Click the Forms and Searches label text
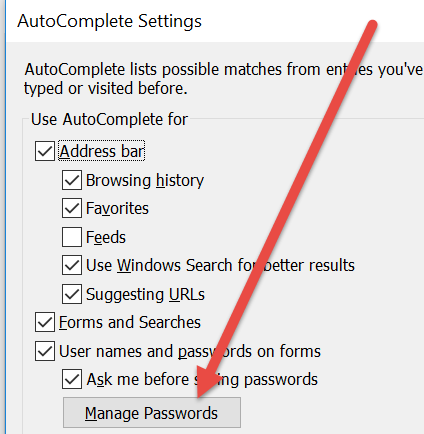Image resolution: width=424 pixels, height=434 pixels. tap(130, 323)
